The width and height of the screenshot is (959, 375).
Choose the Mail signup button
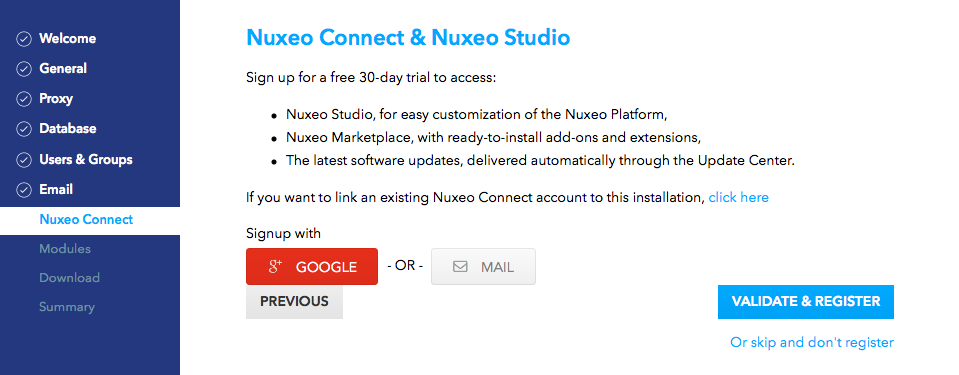coord(483,266)
